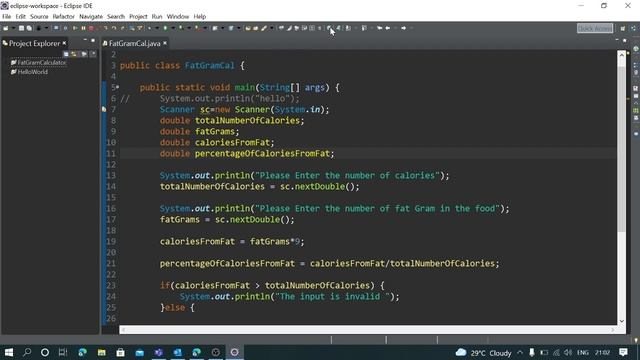Image resolution: width=640 pixels, height=360 pixels.
Task: Click the Resume debug toolbar icon
Action: (x=75, y=28)
